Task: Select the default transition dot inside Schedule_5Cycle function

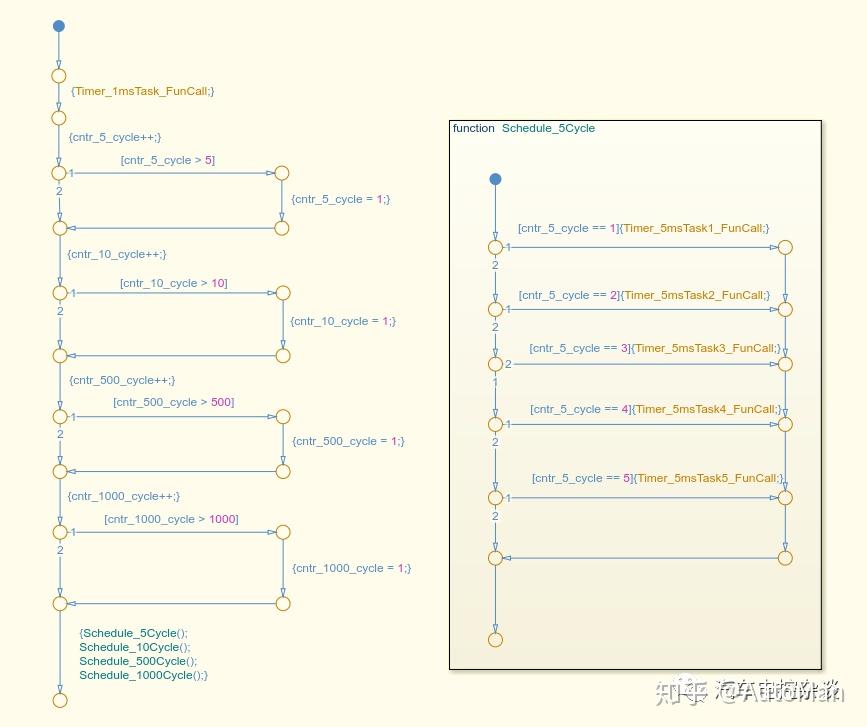Action: 495,179
